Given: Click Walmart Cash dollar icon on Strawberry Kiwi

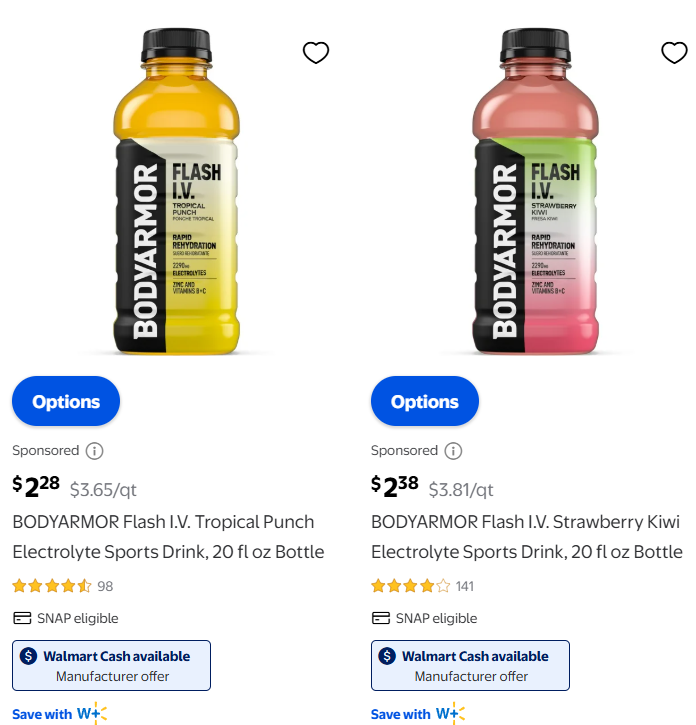Looking at the screenshot, I should (387, 657).
